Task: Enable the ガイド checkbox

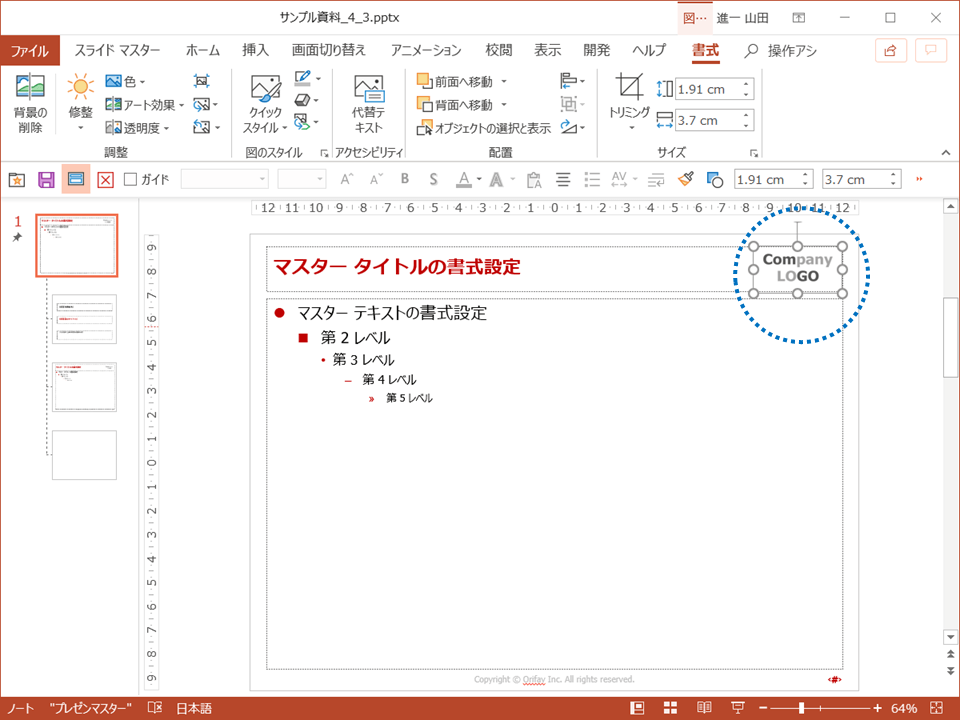Action: (130, 179)
